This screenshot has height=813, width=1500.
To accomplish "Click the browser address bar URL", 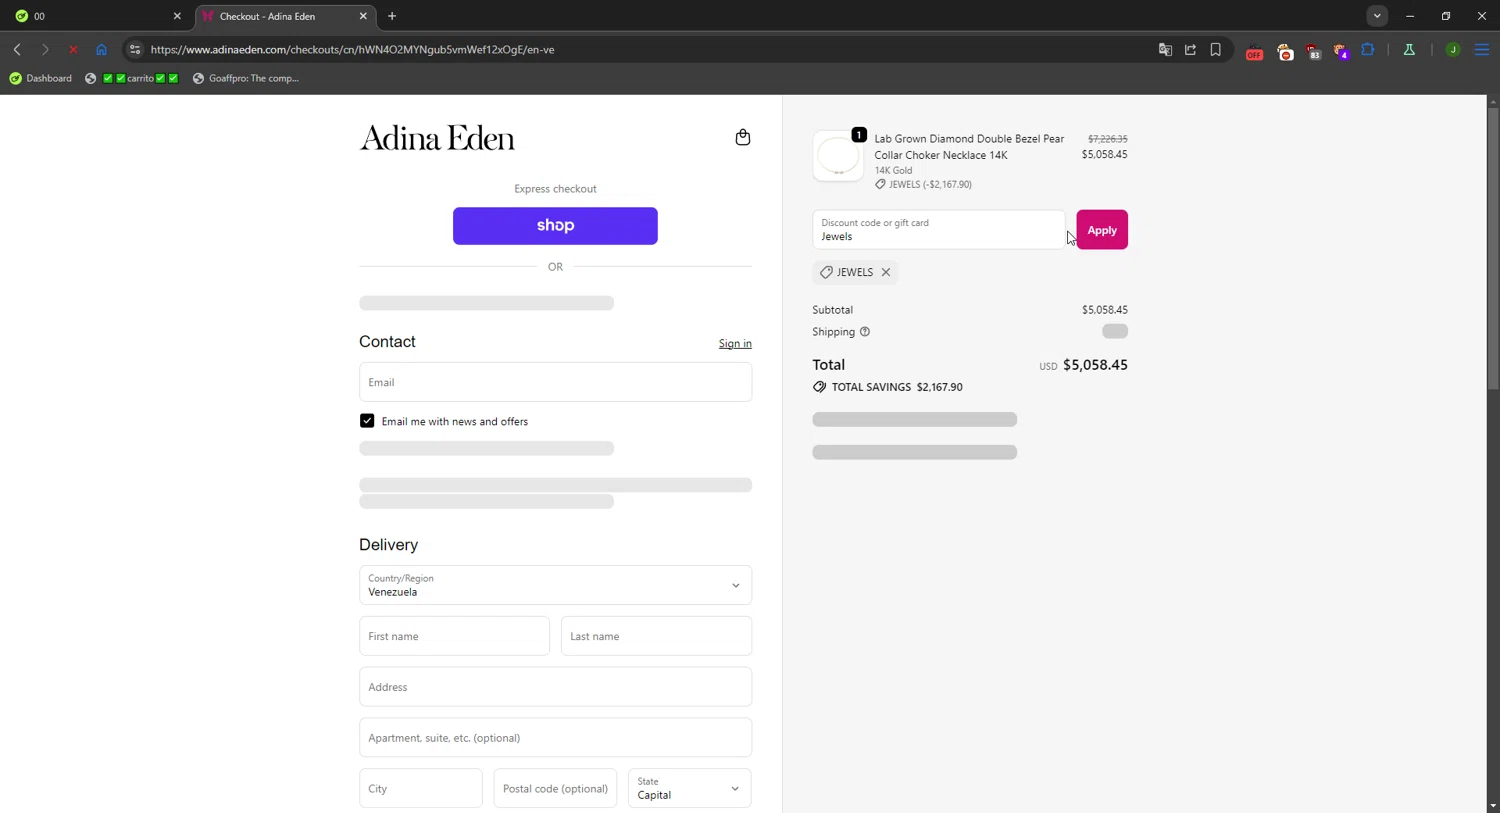I will [352, 49].
